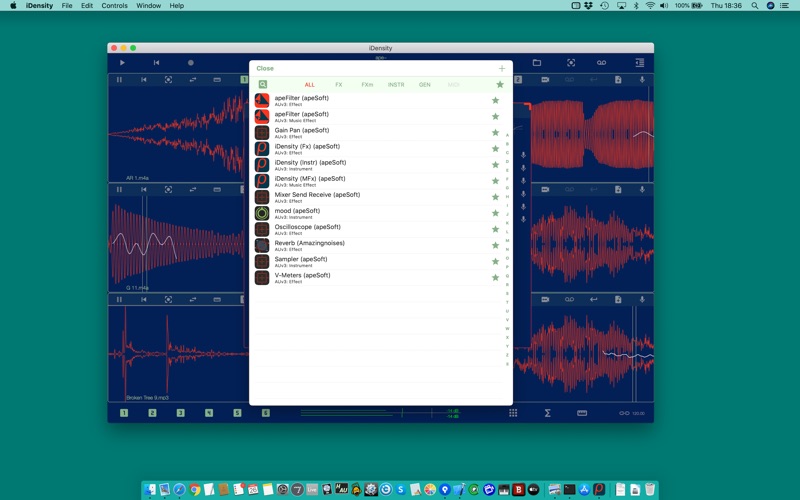The image size is (800, 500).
Task: Select iDensity (MFx) (apeSoft) plugin
Action: tap(378, 181)
